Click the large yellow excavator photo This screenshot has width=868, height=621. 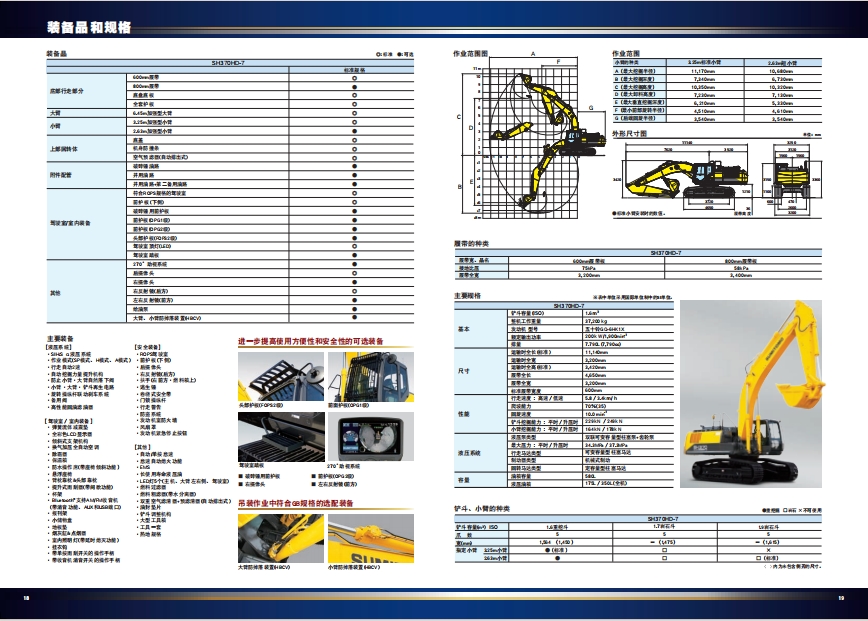click(751, 394)
